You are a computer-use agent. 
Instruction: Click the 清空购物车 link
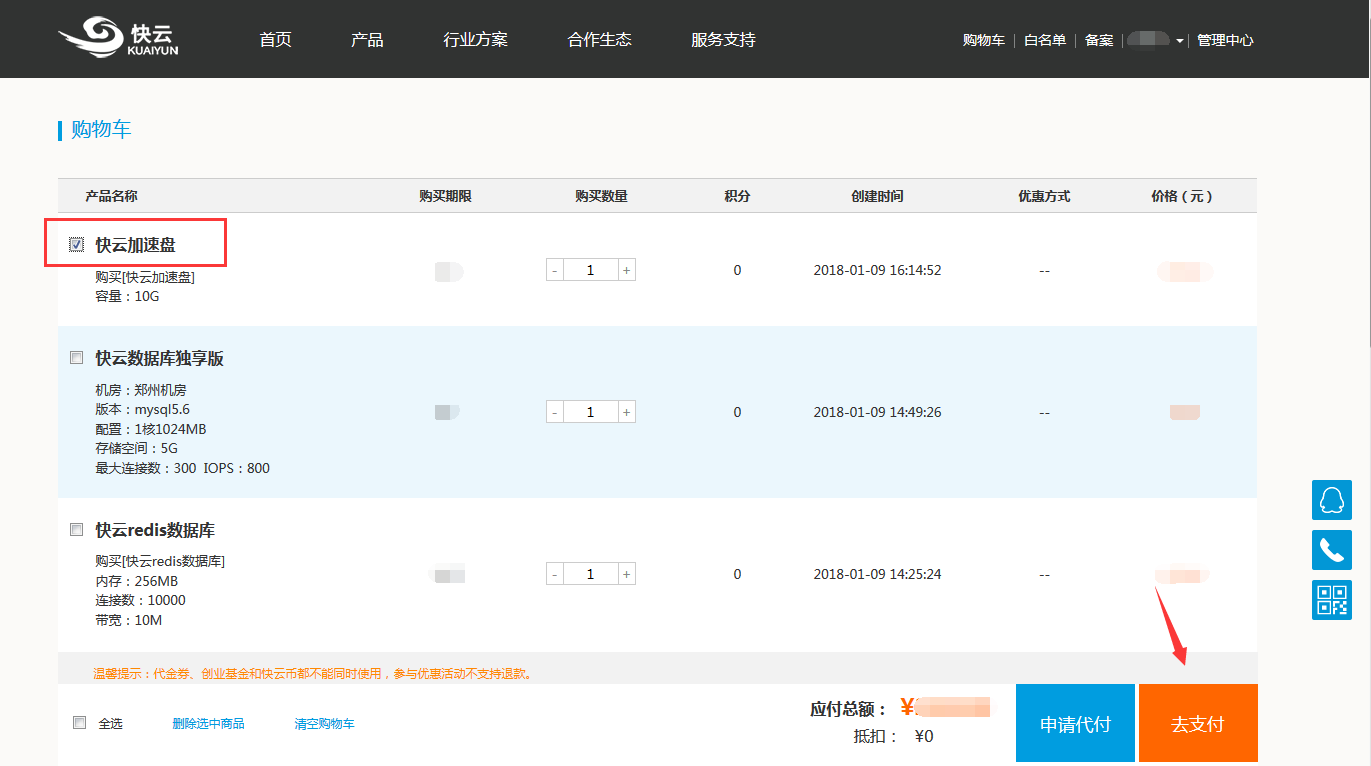click(x=324, y=723)
